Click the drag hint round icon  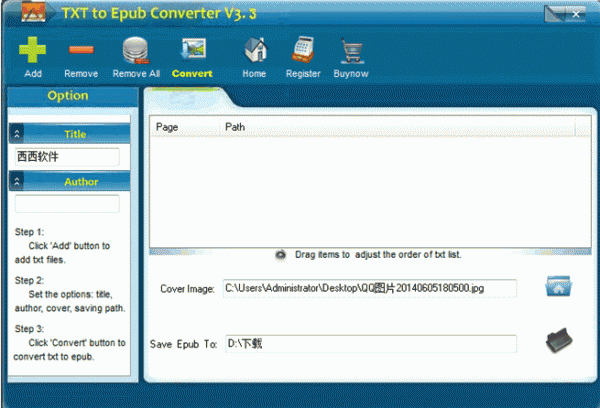281,255
